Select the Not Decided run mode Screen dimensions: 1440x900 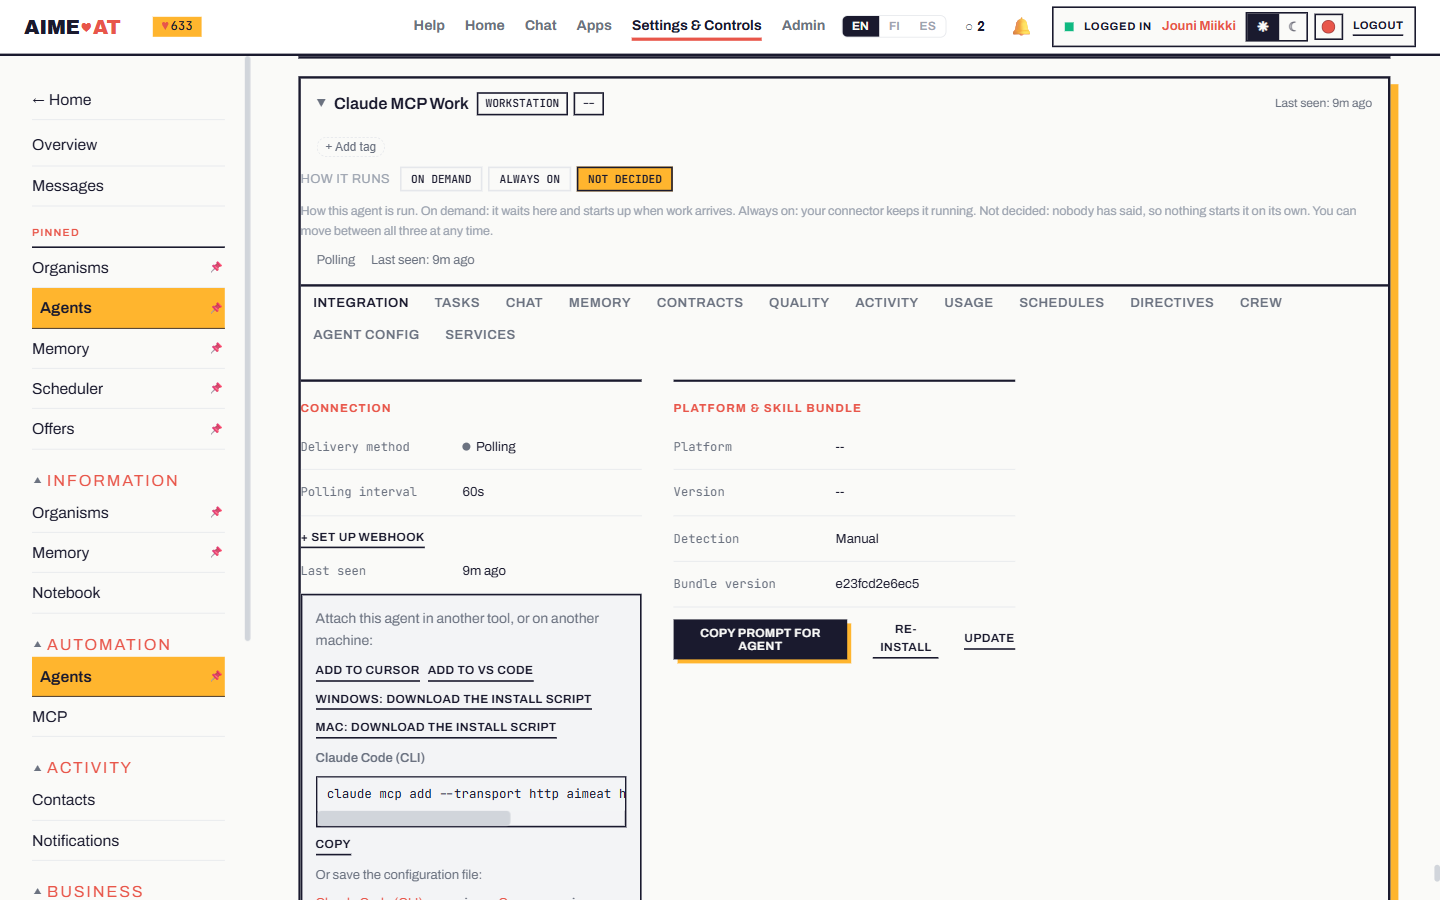click(x=625, y=179)
